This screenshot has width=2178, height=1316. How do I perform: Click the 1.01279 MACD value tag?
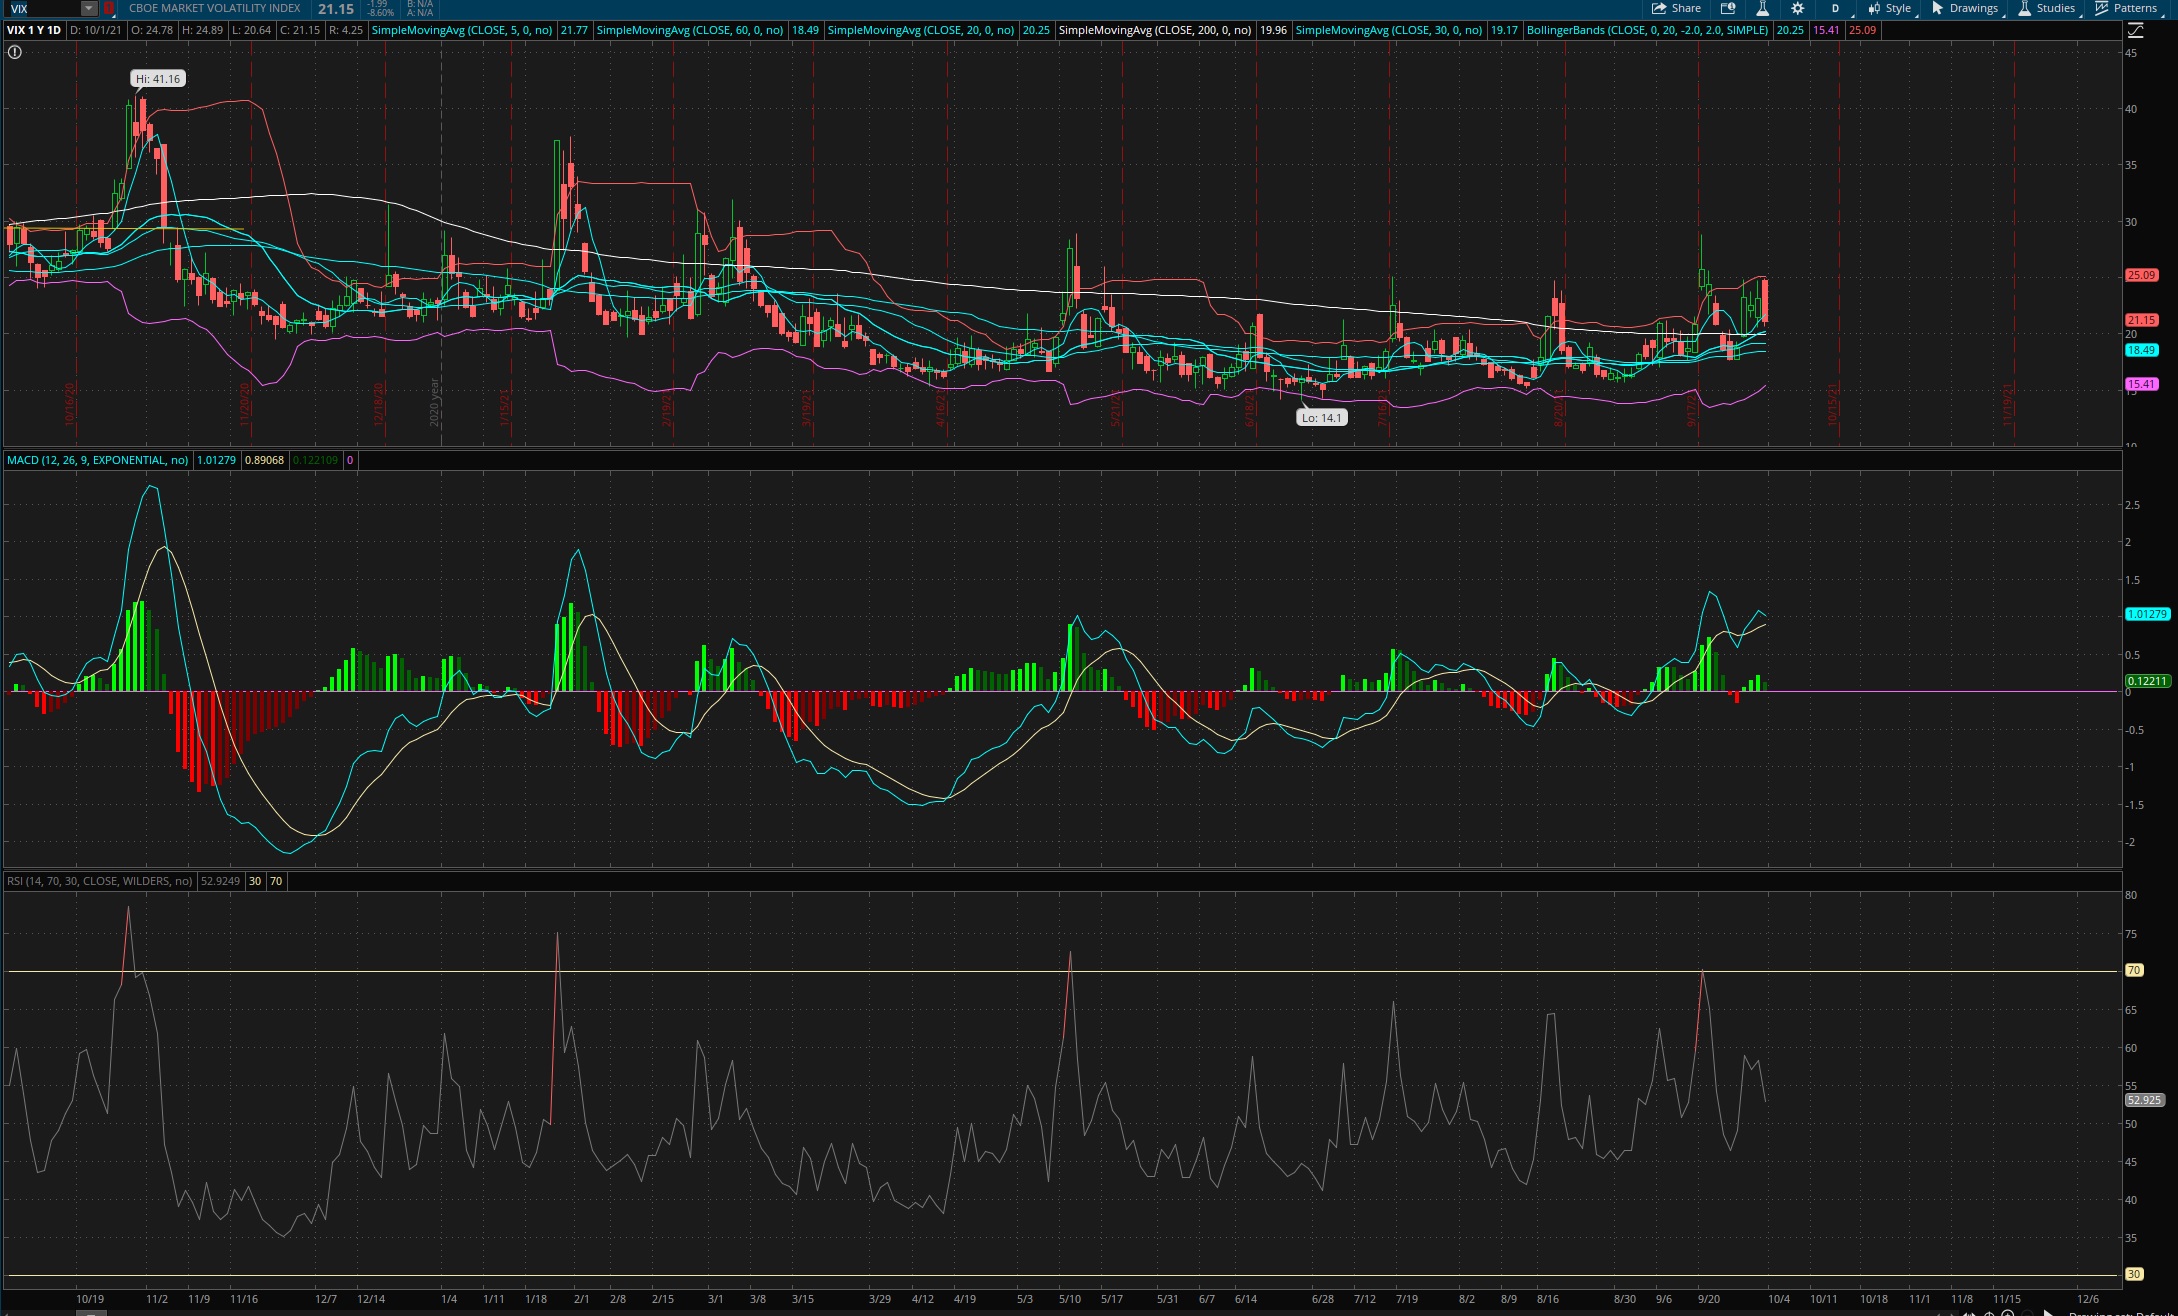2147,614
